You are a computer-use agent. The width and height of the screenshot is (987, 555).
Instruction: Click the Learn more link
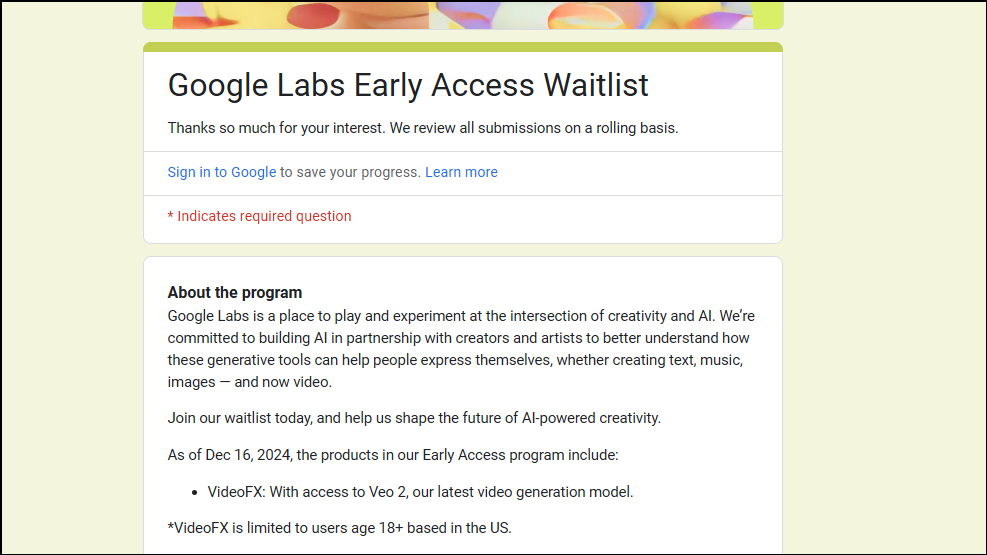[x=461, y=172]
